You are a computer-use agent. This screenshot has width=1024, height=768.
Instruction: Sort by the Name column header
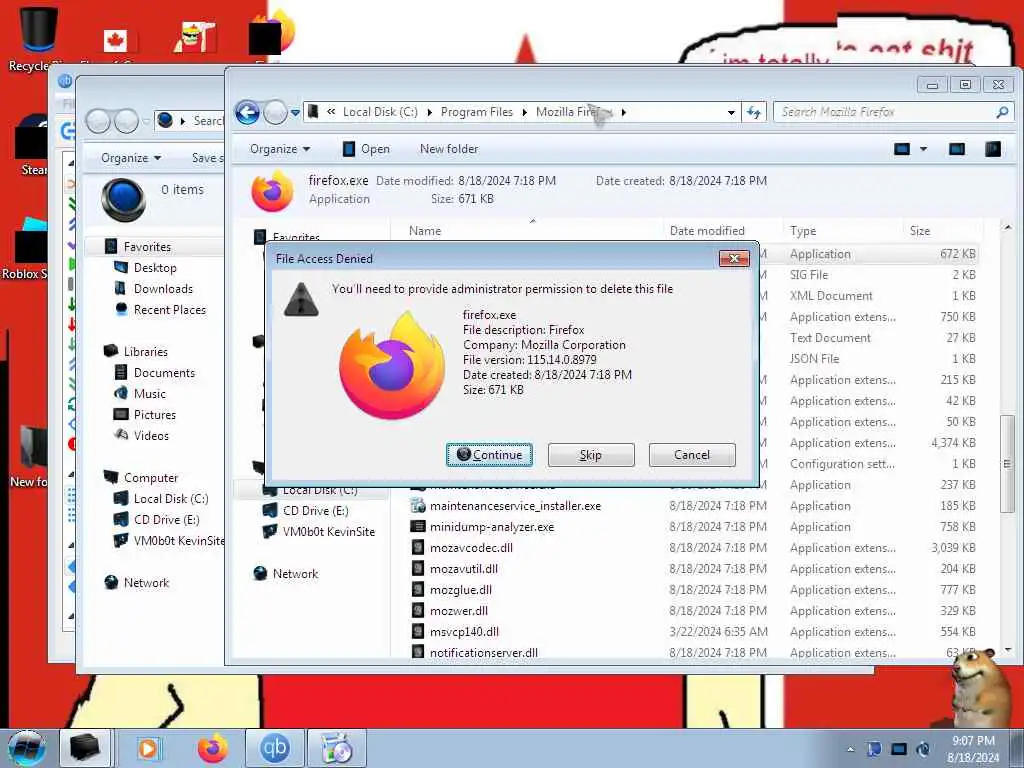point(424,231)
